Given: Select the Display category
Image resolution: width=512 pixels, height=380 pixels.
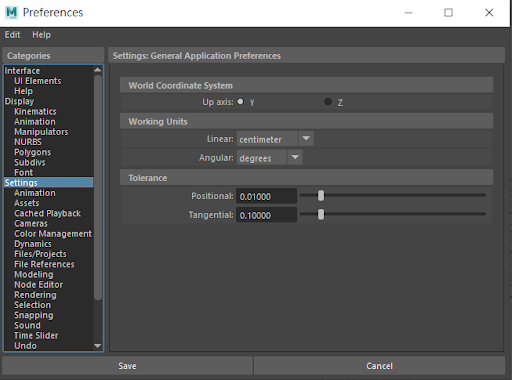Looking at the screenshot, I should [x=19, y=101].
